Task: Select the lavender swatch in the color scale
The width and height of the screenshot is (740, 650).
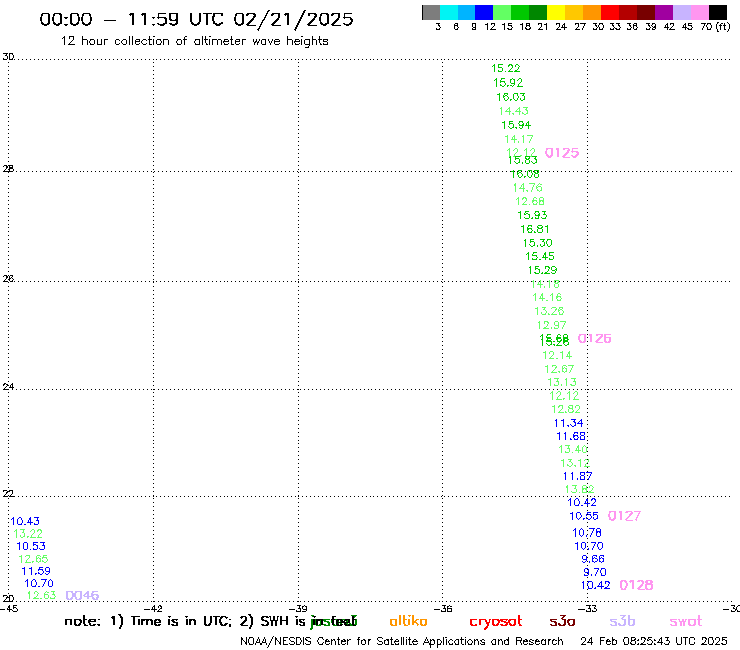Action: tap(681, 12)
